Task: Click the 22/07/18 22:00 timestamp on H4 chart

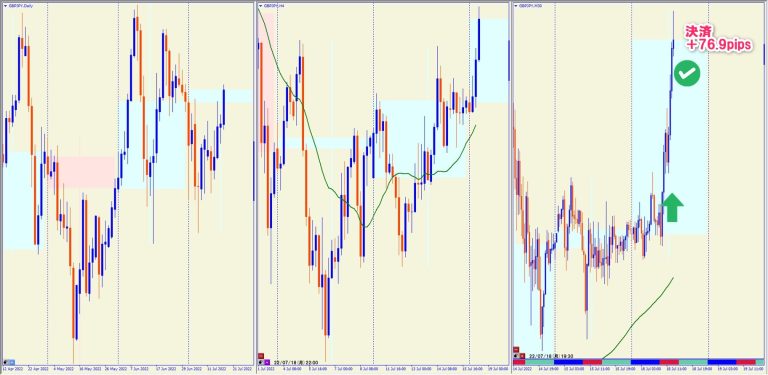Action: click(295, 363)
